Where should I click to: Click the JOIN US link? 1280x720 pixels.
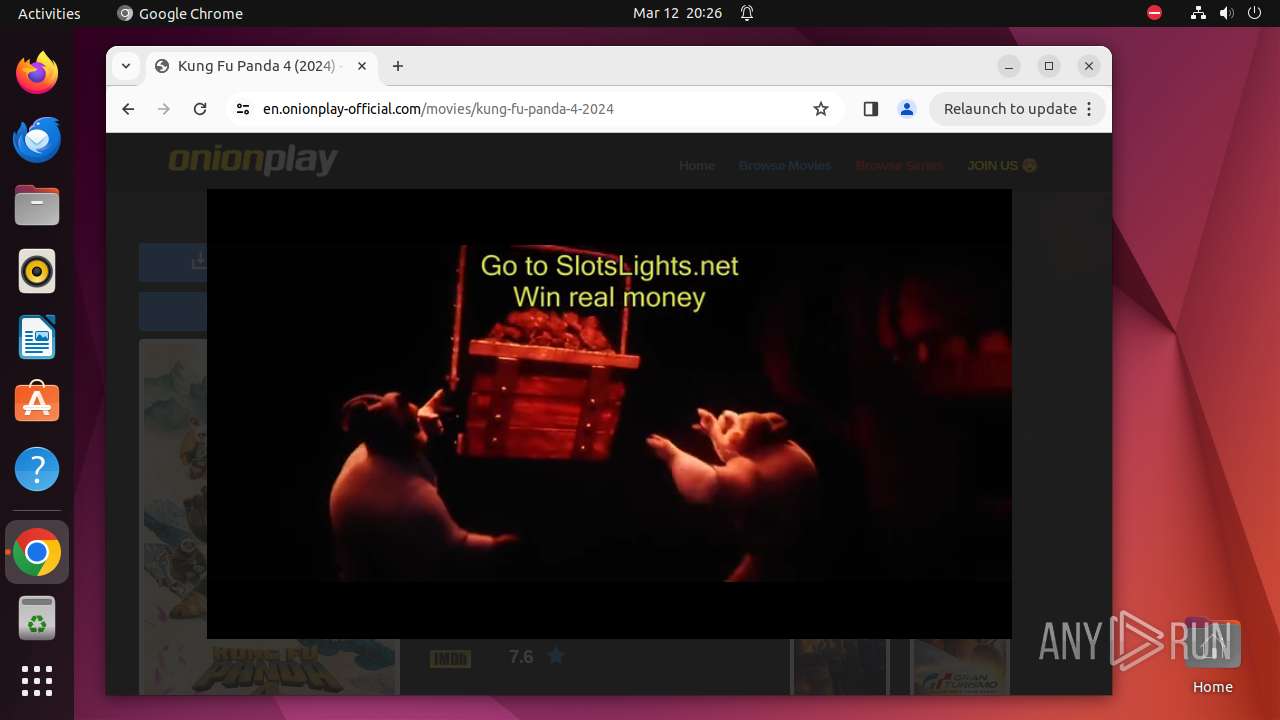point(1002,166)
